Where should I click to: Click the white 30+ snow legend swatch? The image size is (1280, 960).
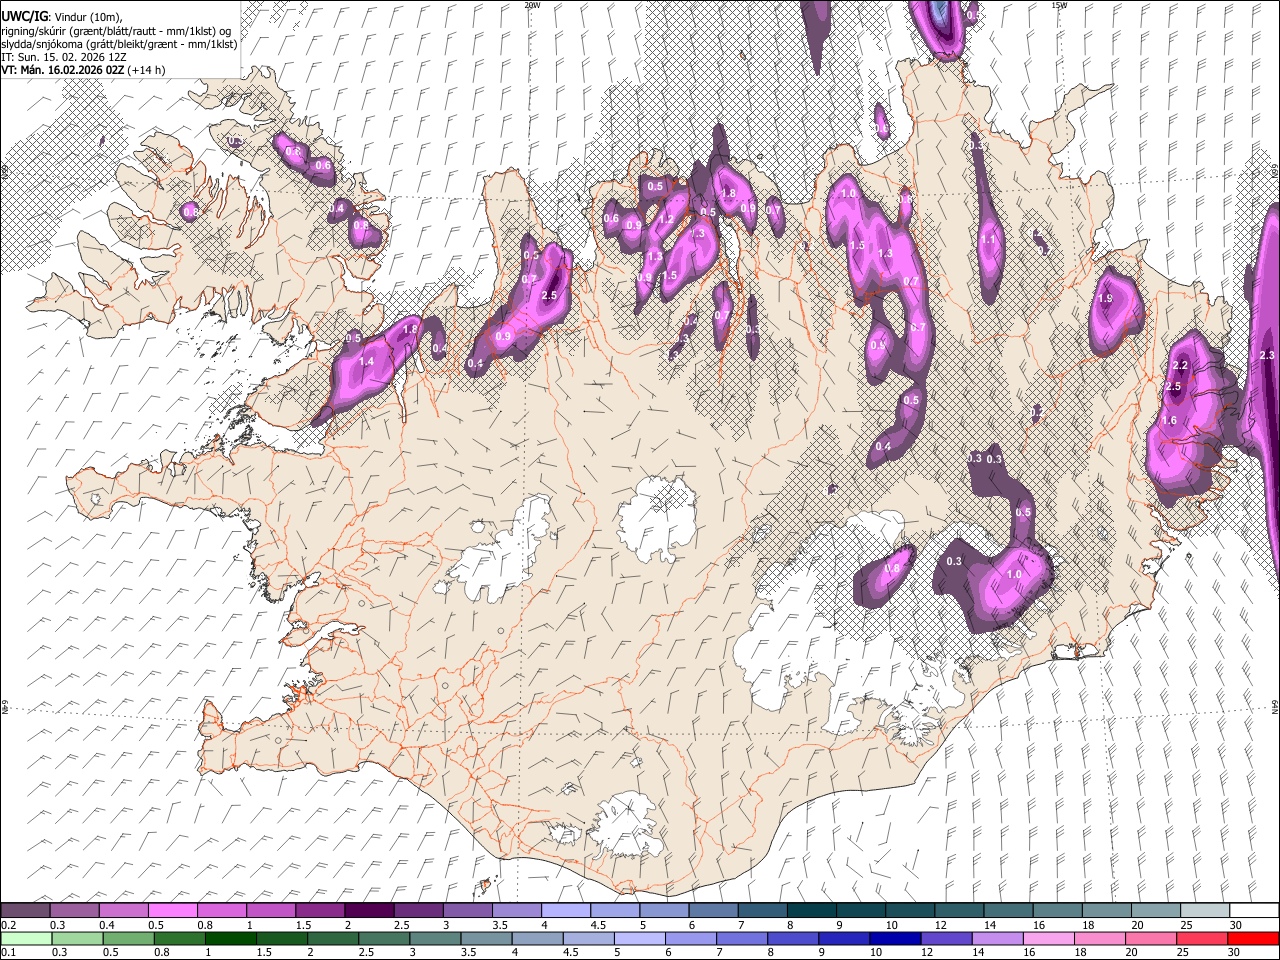point(1253,910)
